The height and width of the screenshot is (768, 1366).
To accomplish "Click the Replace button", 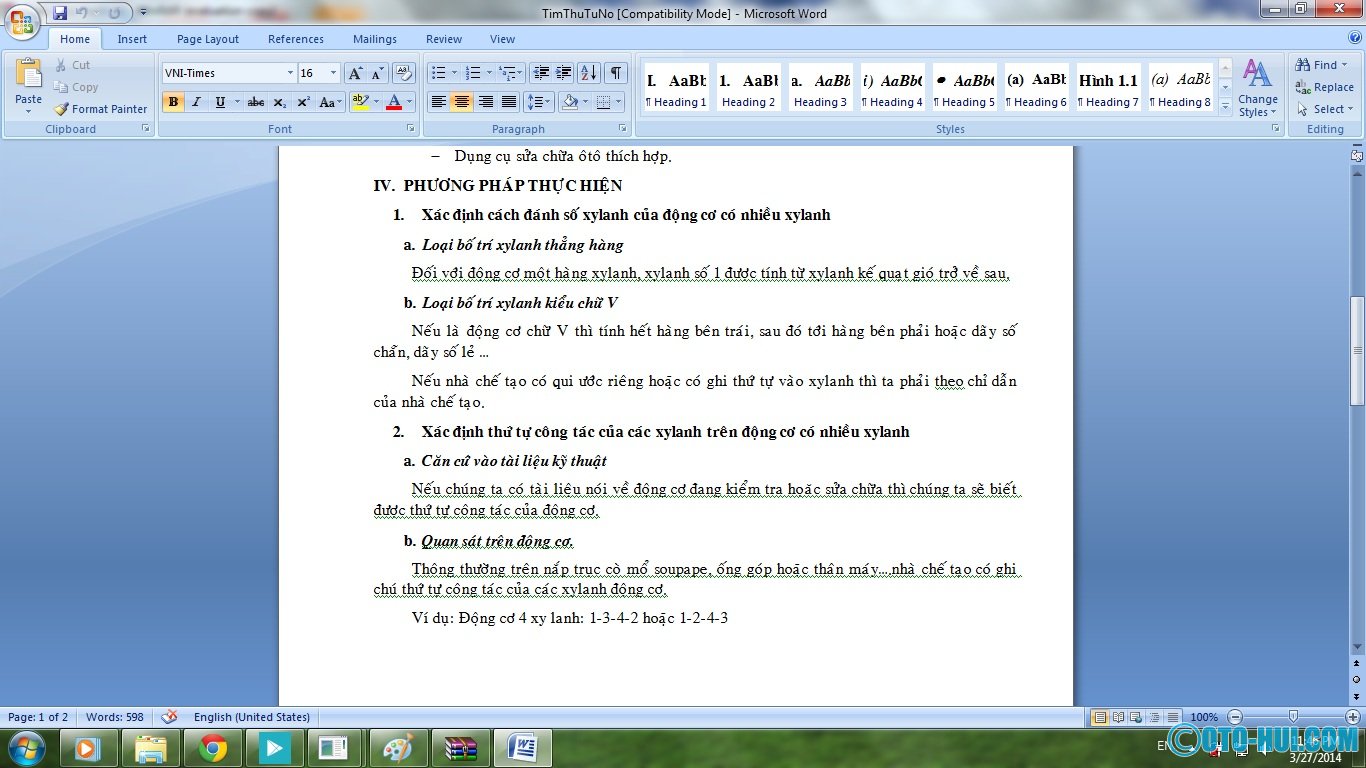I will coord(1324,87).
